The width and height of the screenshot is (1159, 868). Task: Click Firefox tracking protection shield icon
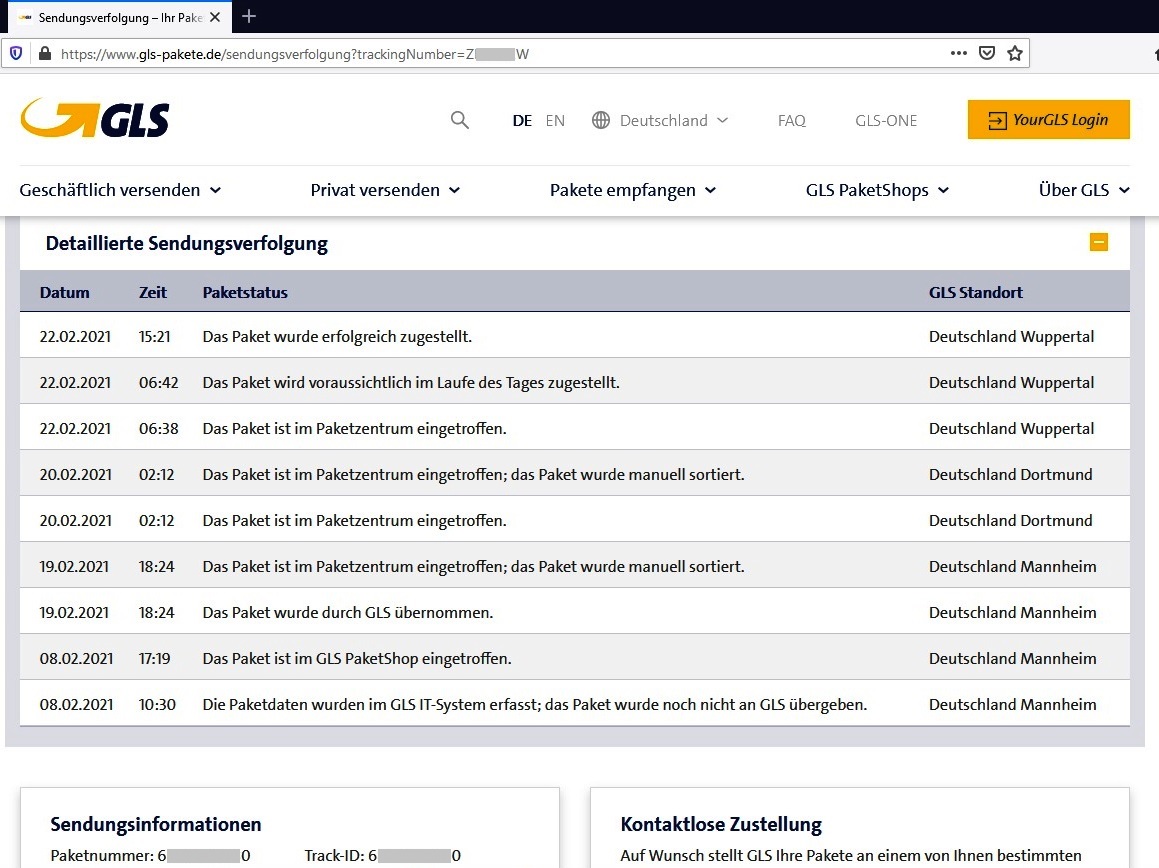(16, 54)
